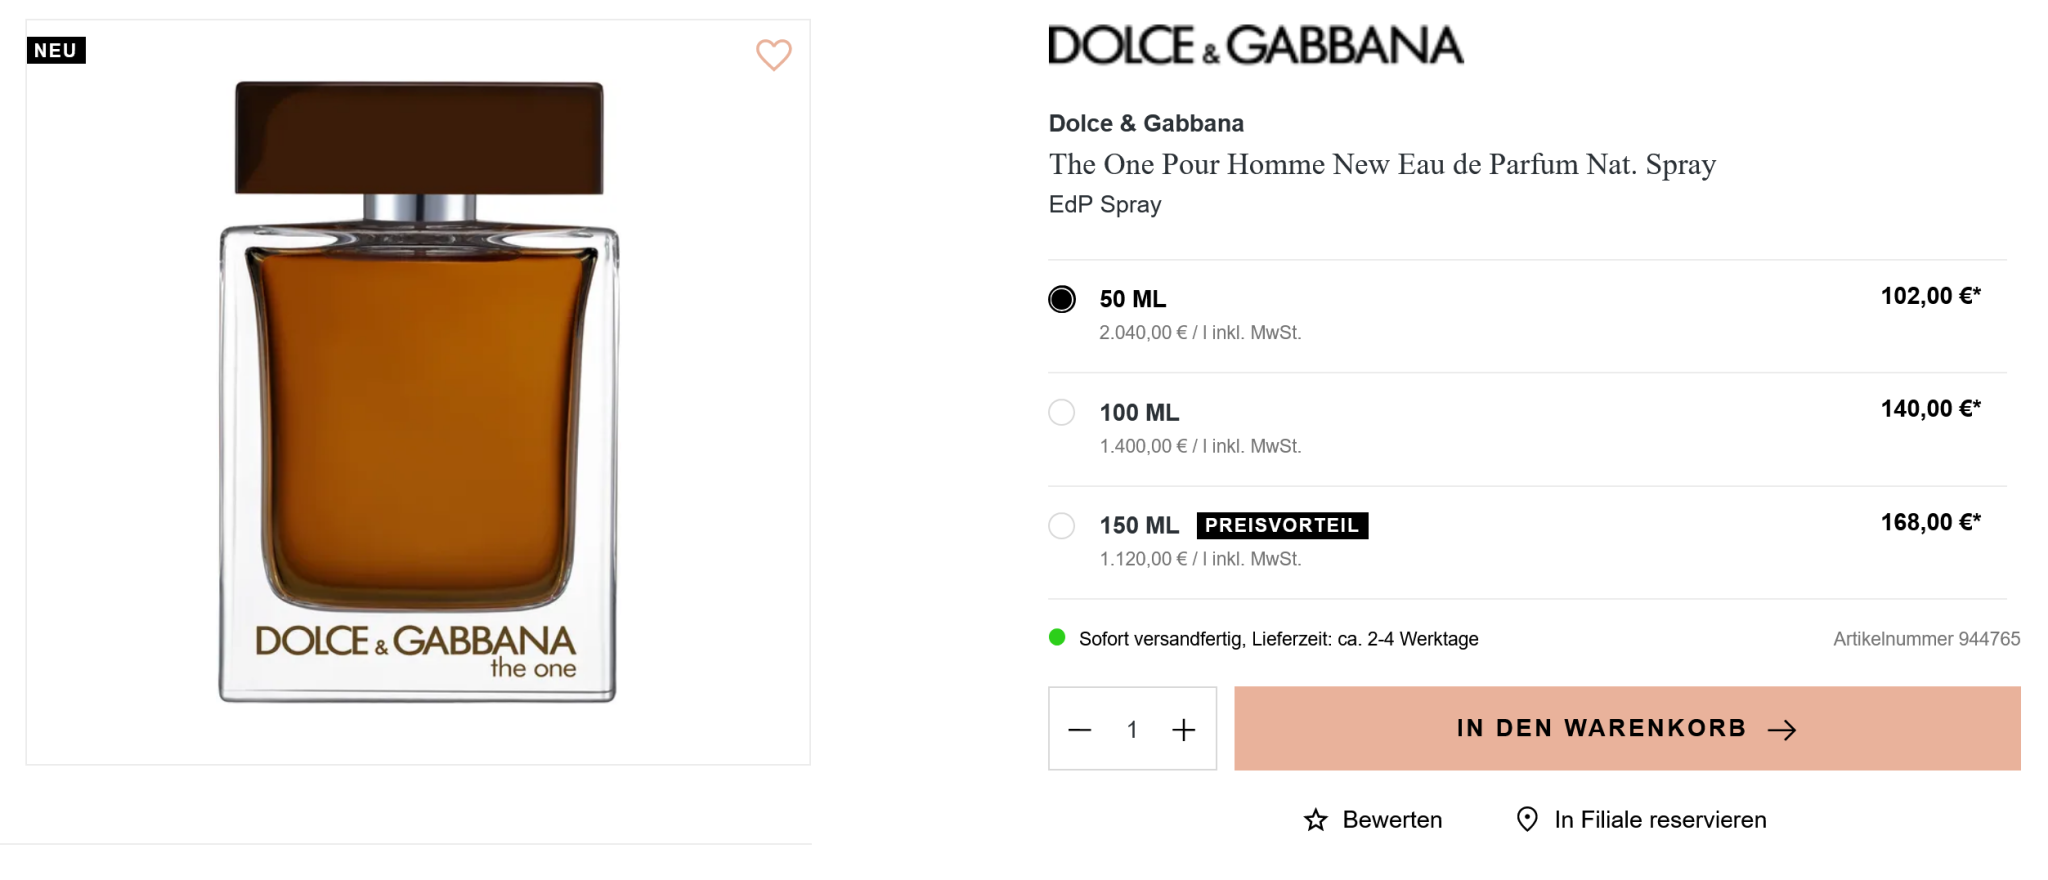
Task: Open the Dolce & Gabbana brand logo
Action: coord(1255,46)
